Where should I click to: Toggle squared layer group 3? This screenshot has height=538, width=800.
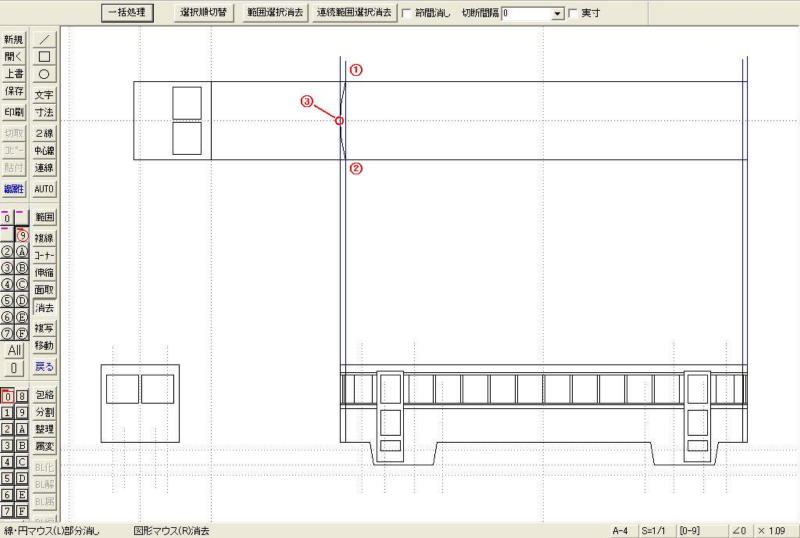click(x=7, y=445)
